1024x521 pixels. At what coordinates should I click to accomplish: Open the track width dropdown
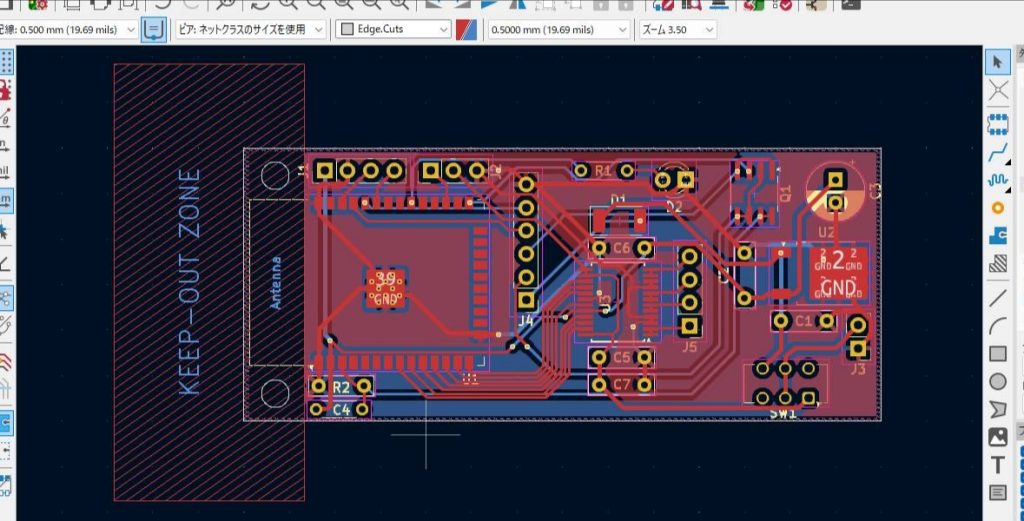pos(69,29)
